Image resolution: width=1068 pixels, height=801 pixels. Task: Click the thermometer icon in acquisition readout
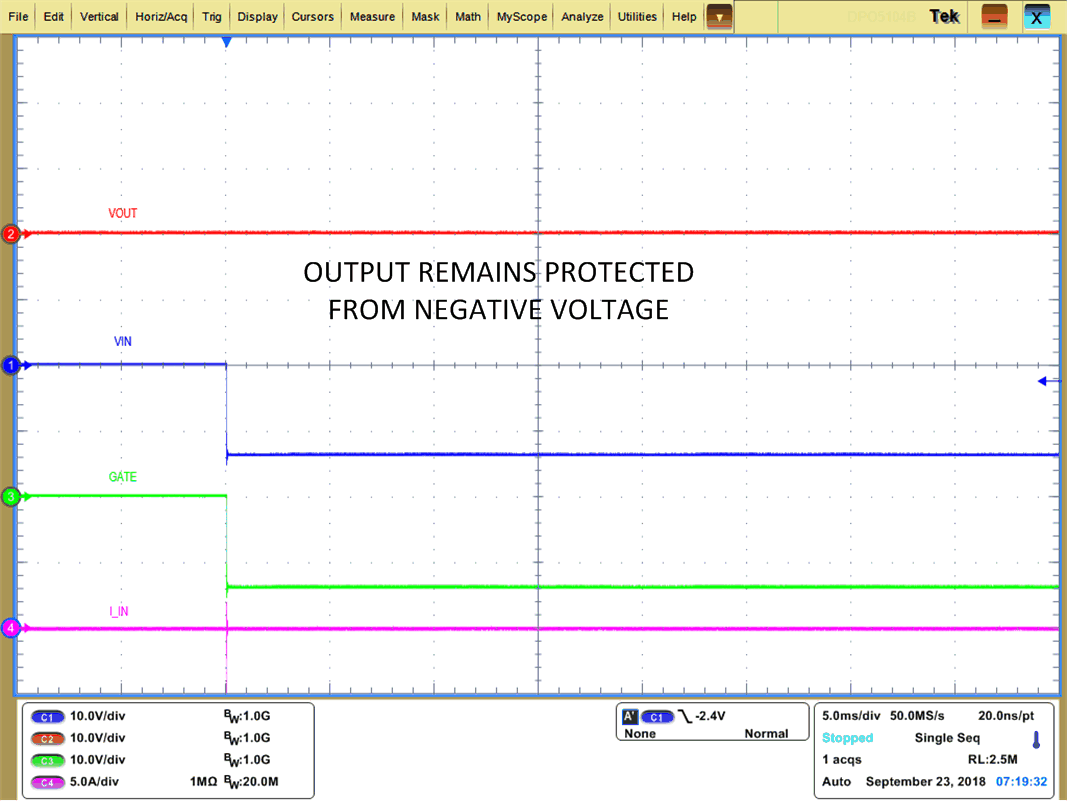(1036, 740)
